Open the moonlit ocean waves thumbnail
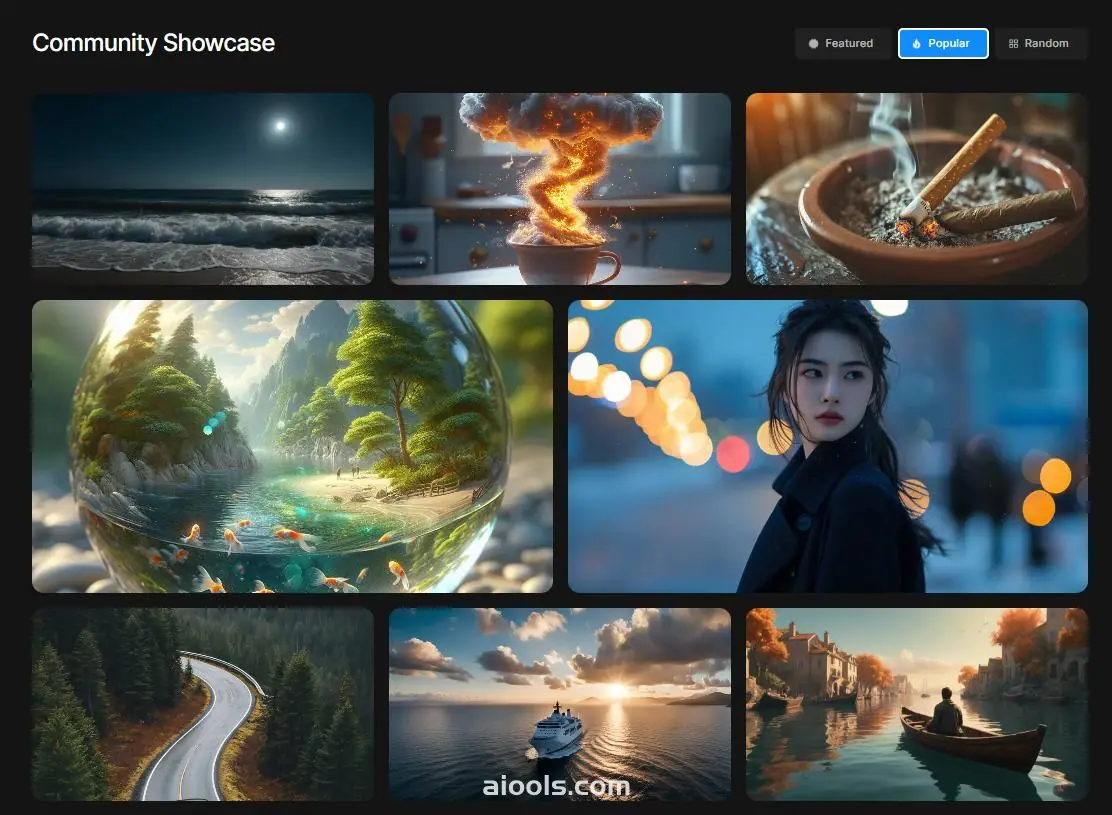The width and height of the screenshot is (1112, 815). 203,189
